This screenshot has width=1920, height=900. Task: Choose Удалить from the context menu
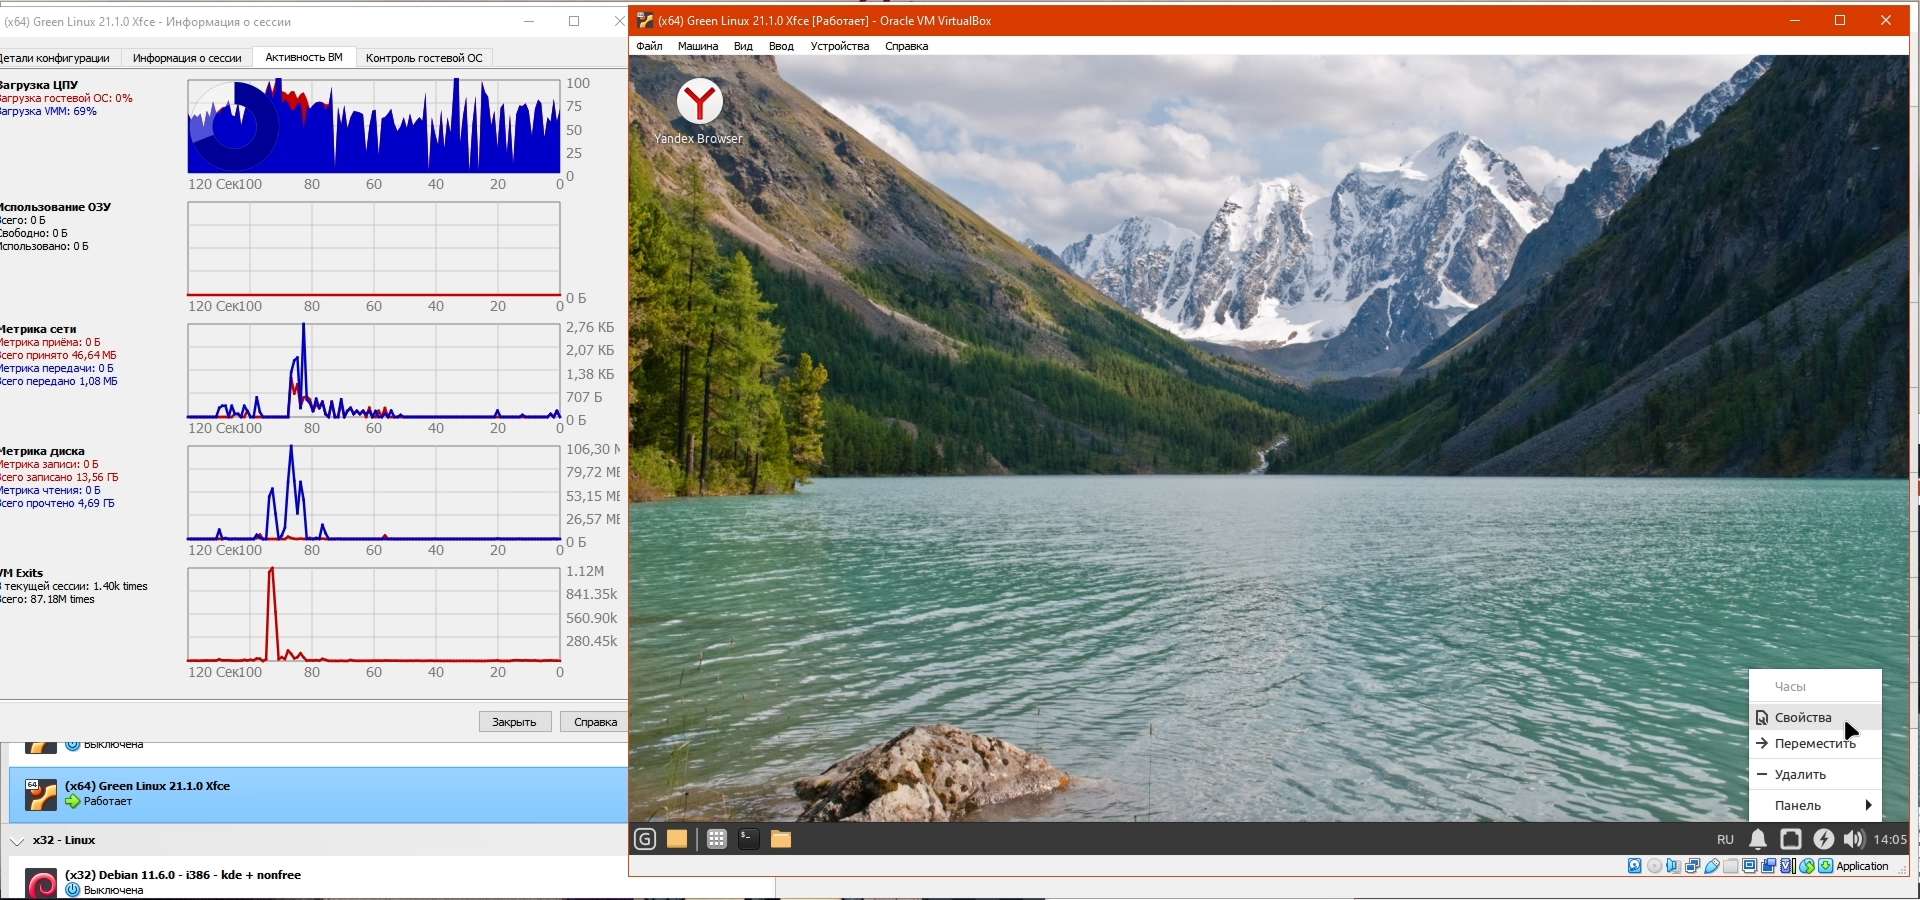coord(1815,774)
